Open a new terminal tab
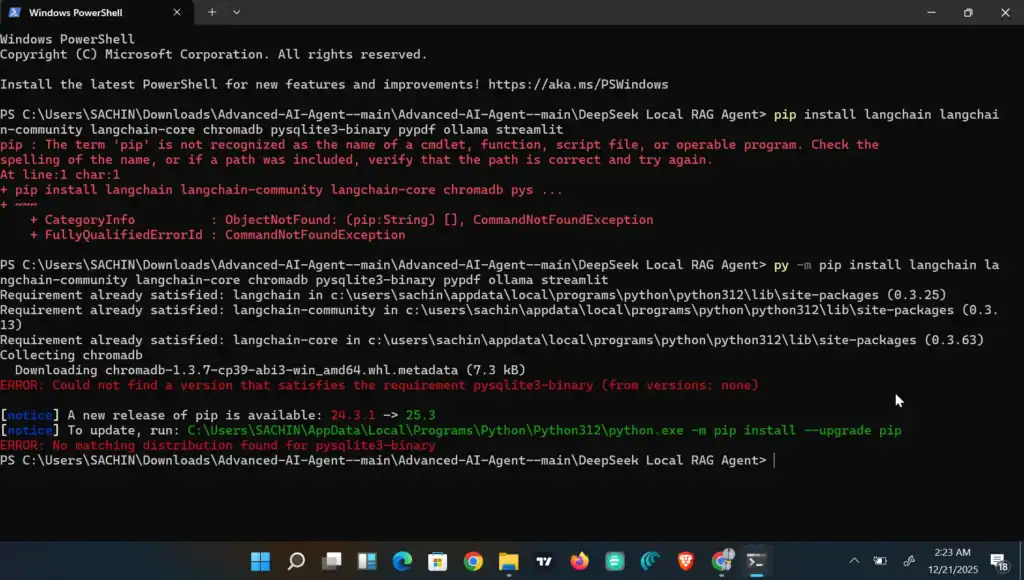The width and height of the screenshot is (1024, 580). [x=212, y=13]
